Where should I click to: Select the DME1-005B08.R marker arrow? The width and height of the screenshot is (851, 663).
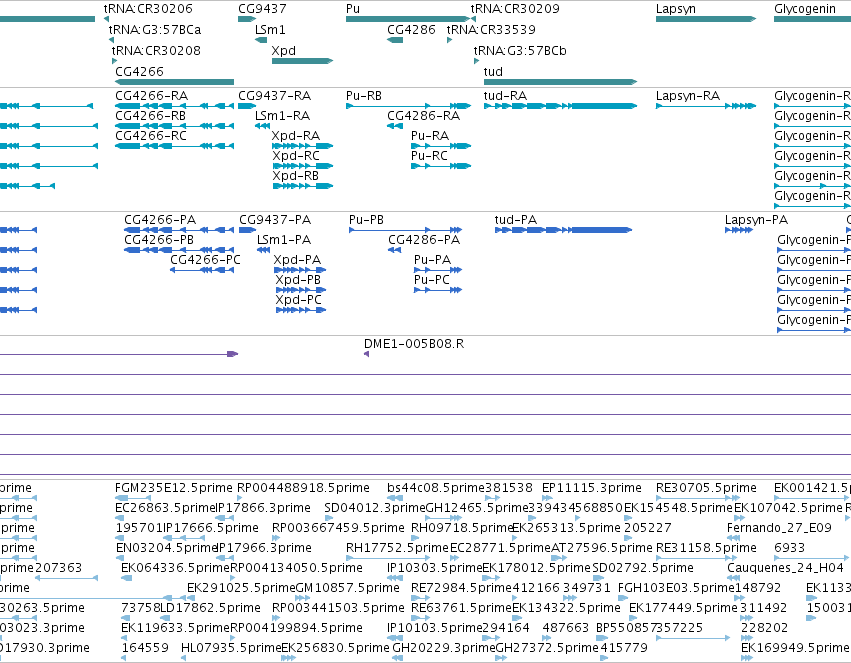pyautogui.click(x=366, y=354)
